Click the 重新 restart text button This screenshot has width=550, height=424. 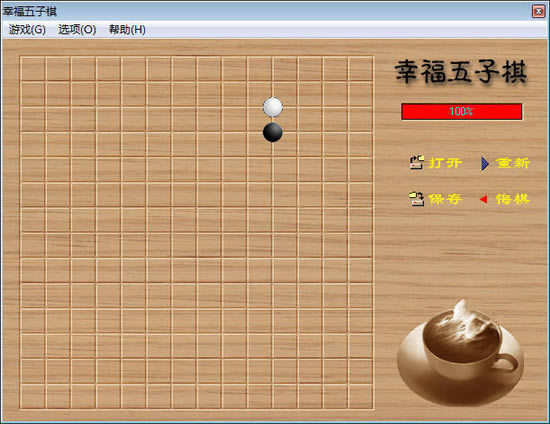tap(512, 163)
